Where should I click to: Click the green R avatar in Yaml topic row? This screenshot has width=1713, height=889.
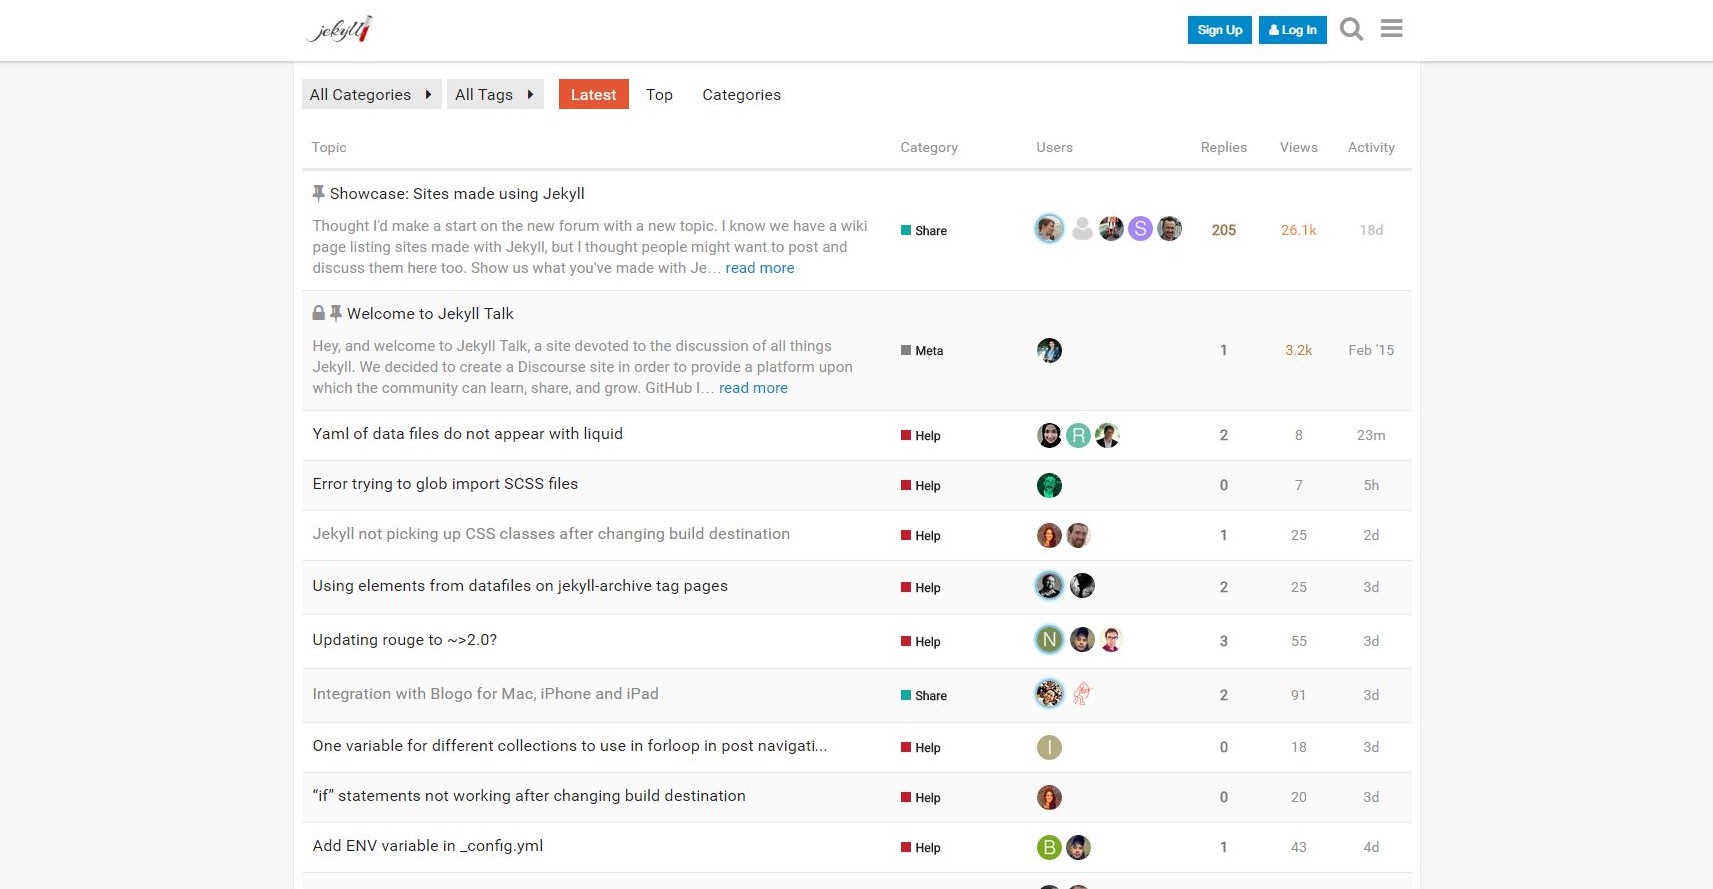(x=1078, y=435)
